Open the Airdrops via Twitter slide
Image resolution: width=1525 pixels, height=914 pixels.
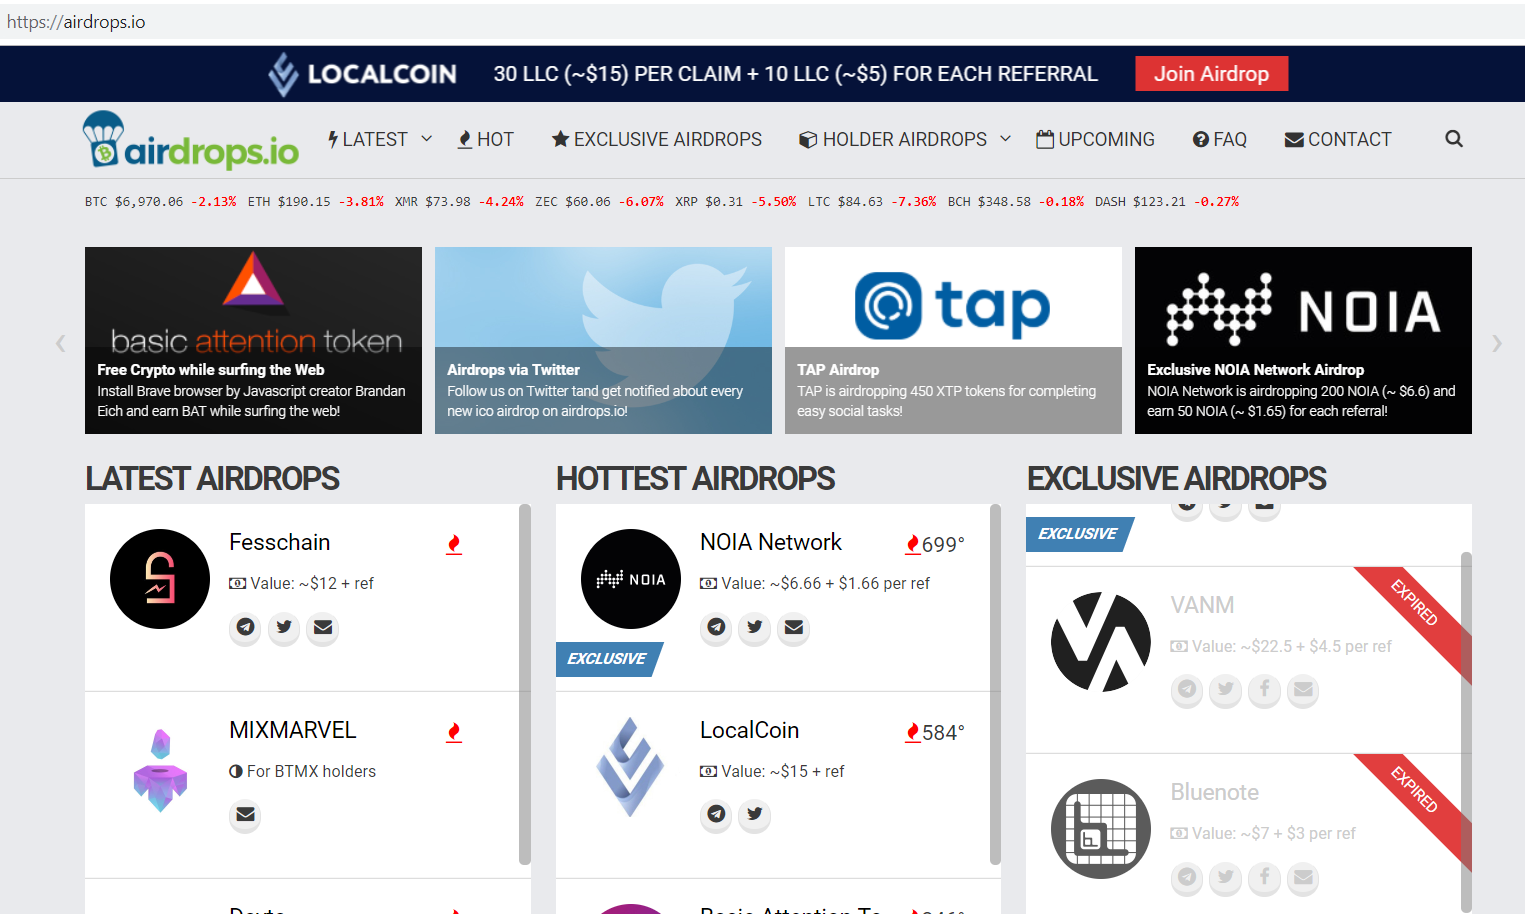[603, 340]
